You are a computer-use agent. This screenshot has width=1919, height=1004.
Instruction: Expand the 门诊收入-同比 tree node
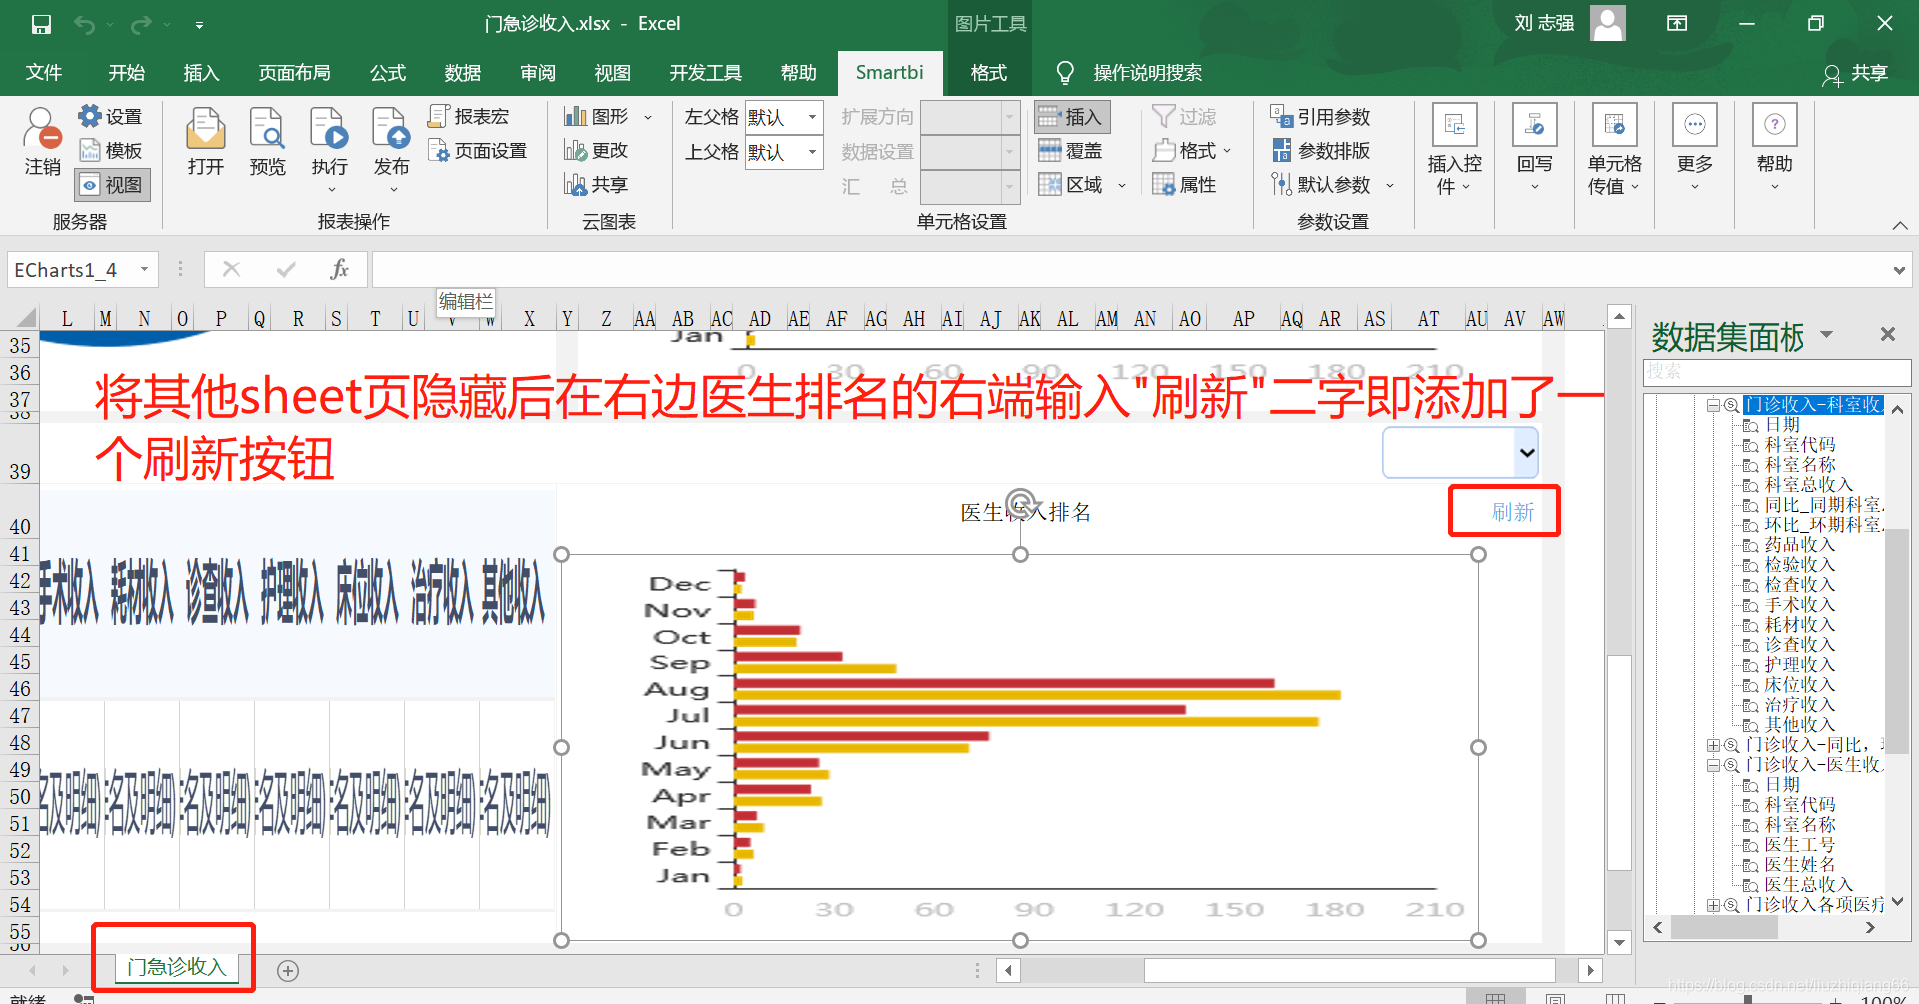click(1713, 745)
